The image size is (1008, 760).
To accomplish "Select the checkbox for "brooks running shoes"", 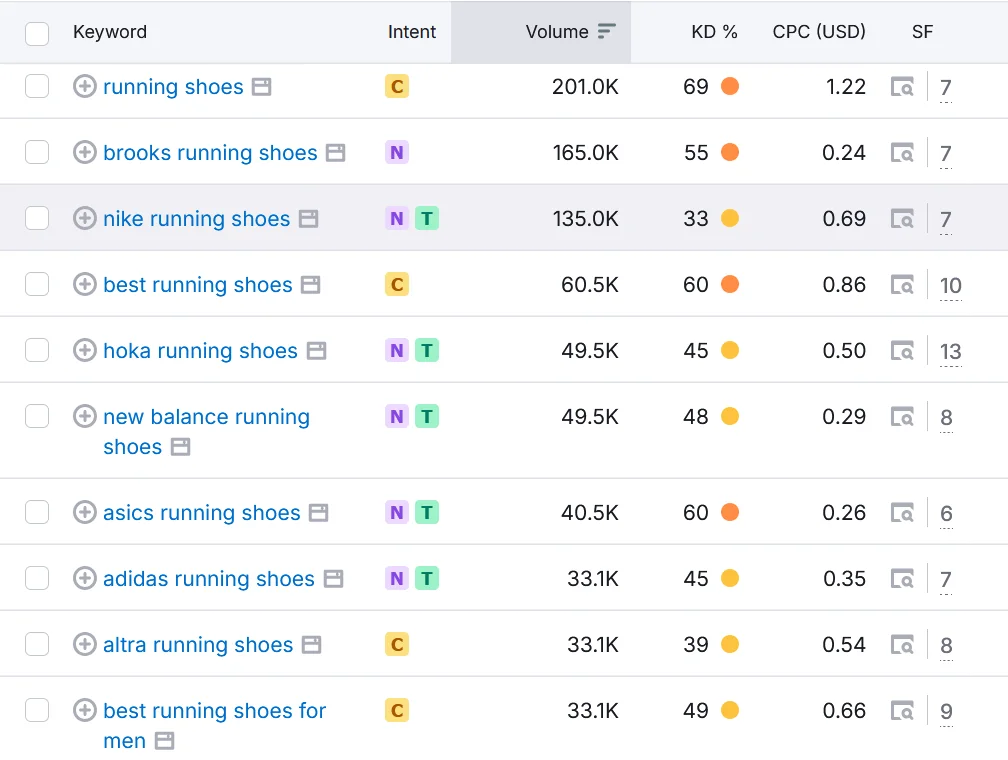I will click(x=36, y=152).
